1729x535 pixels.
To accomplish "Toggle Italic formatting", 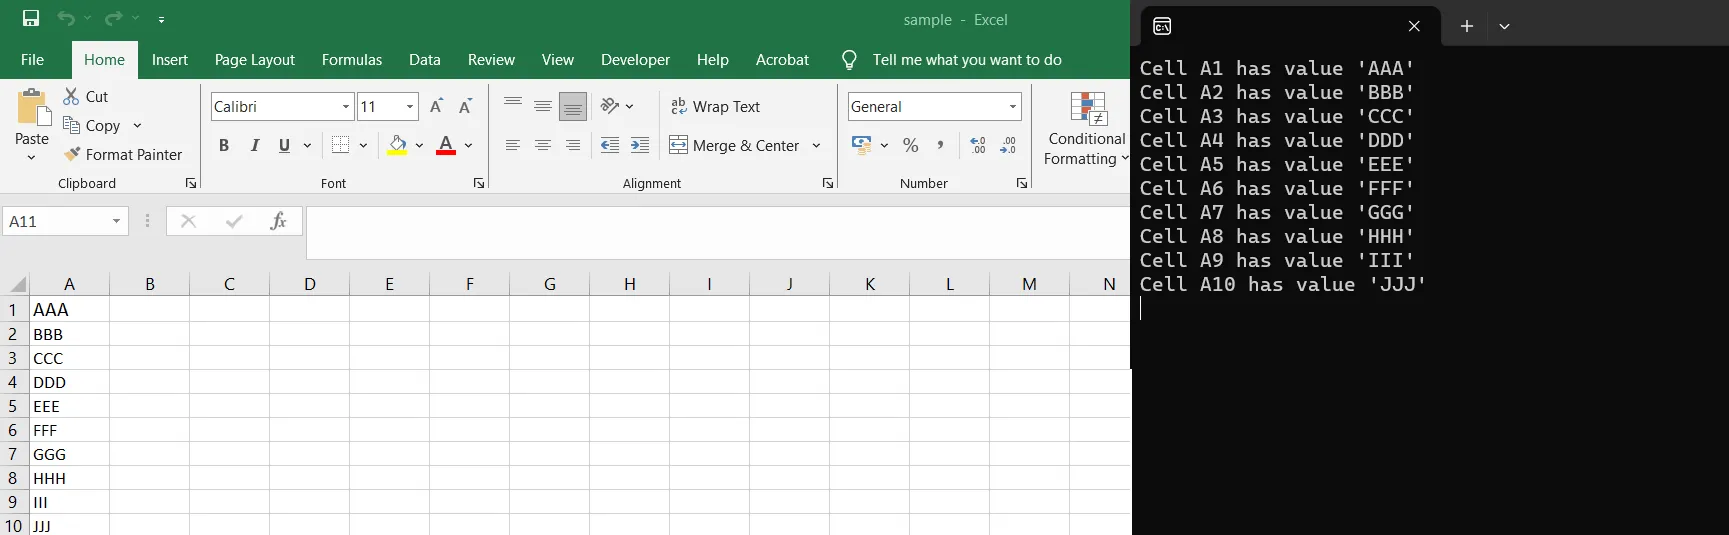I will pos(255,145).
